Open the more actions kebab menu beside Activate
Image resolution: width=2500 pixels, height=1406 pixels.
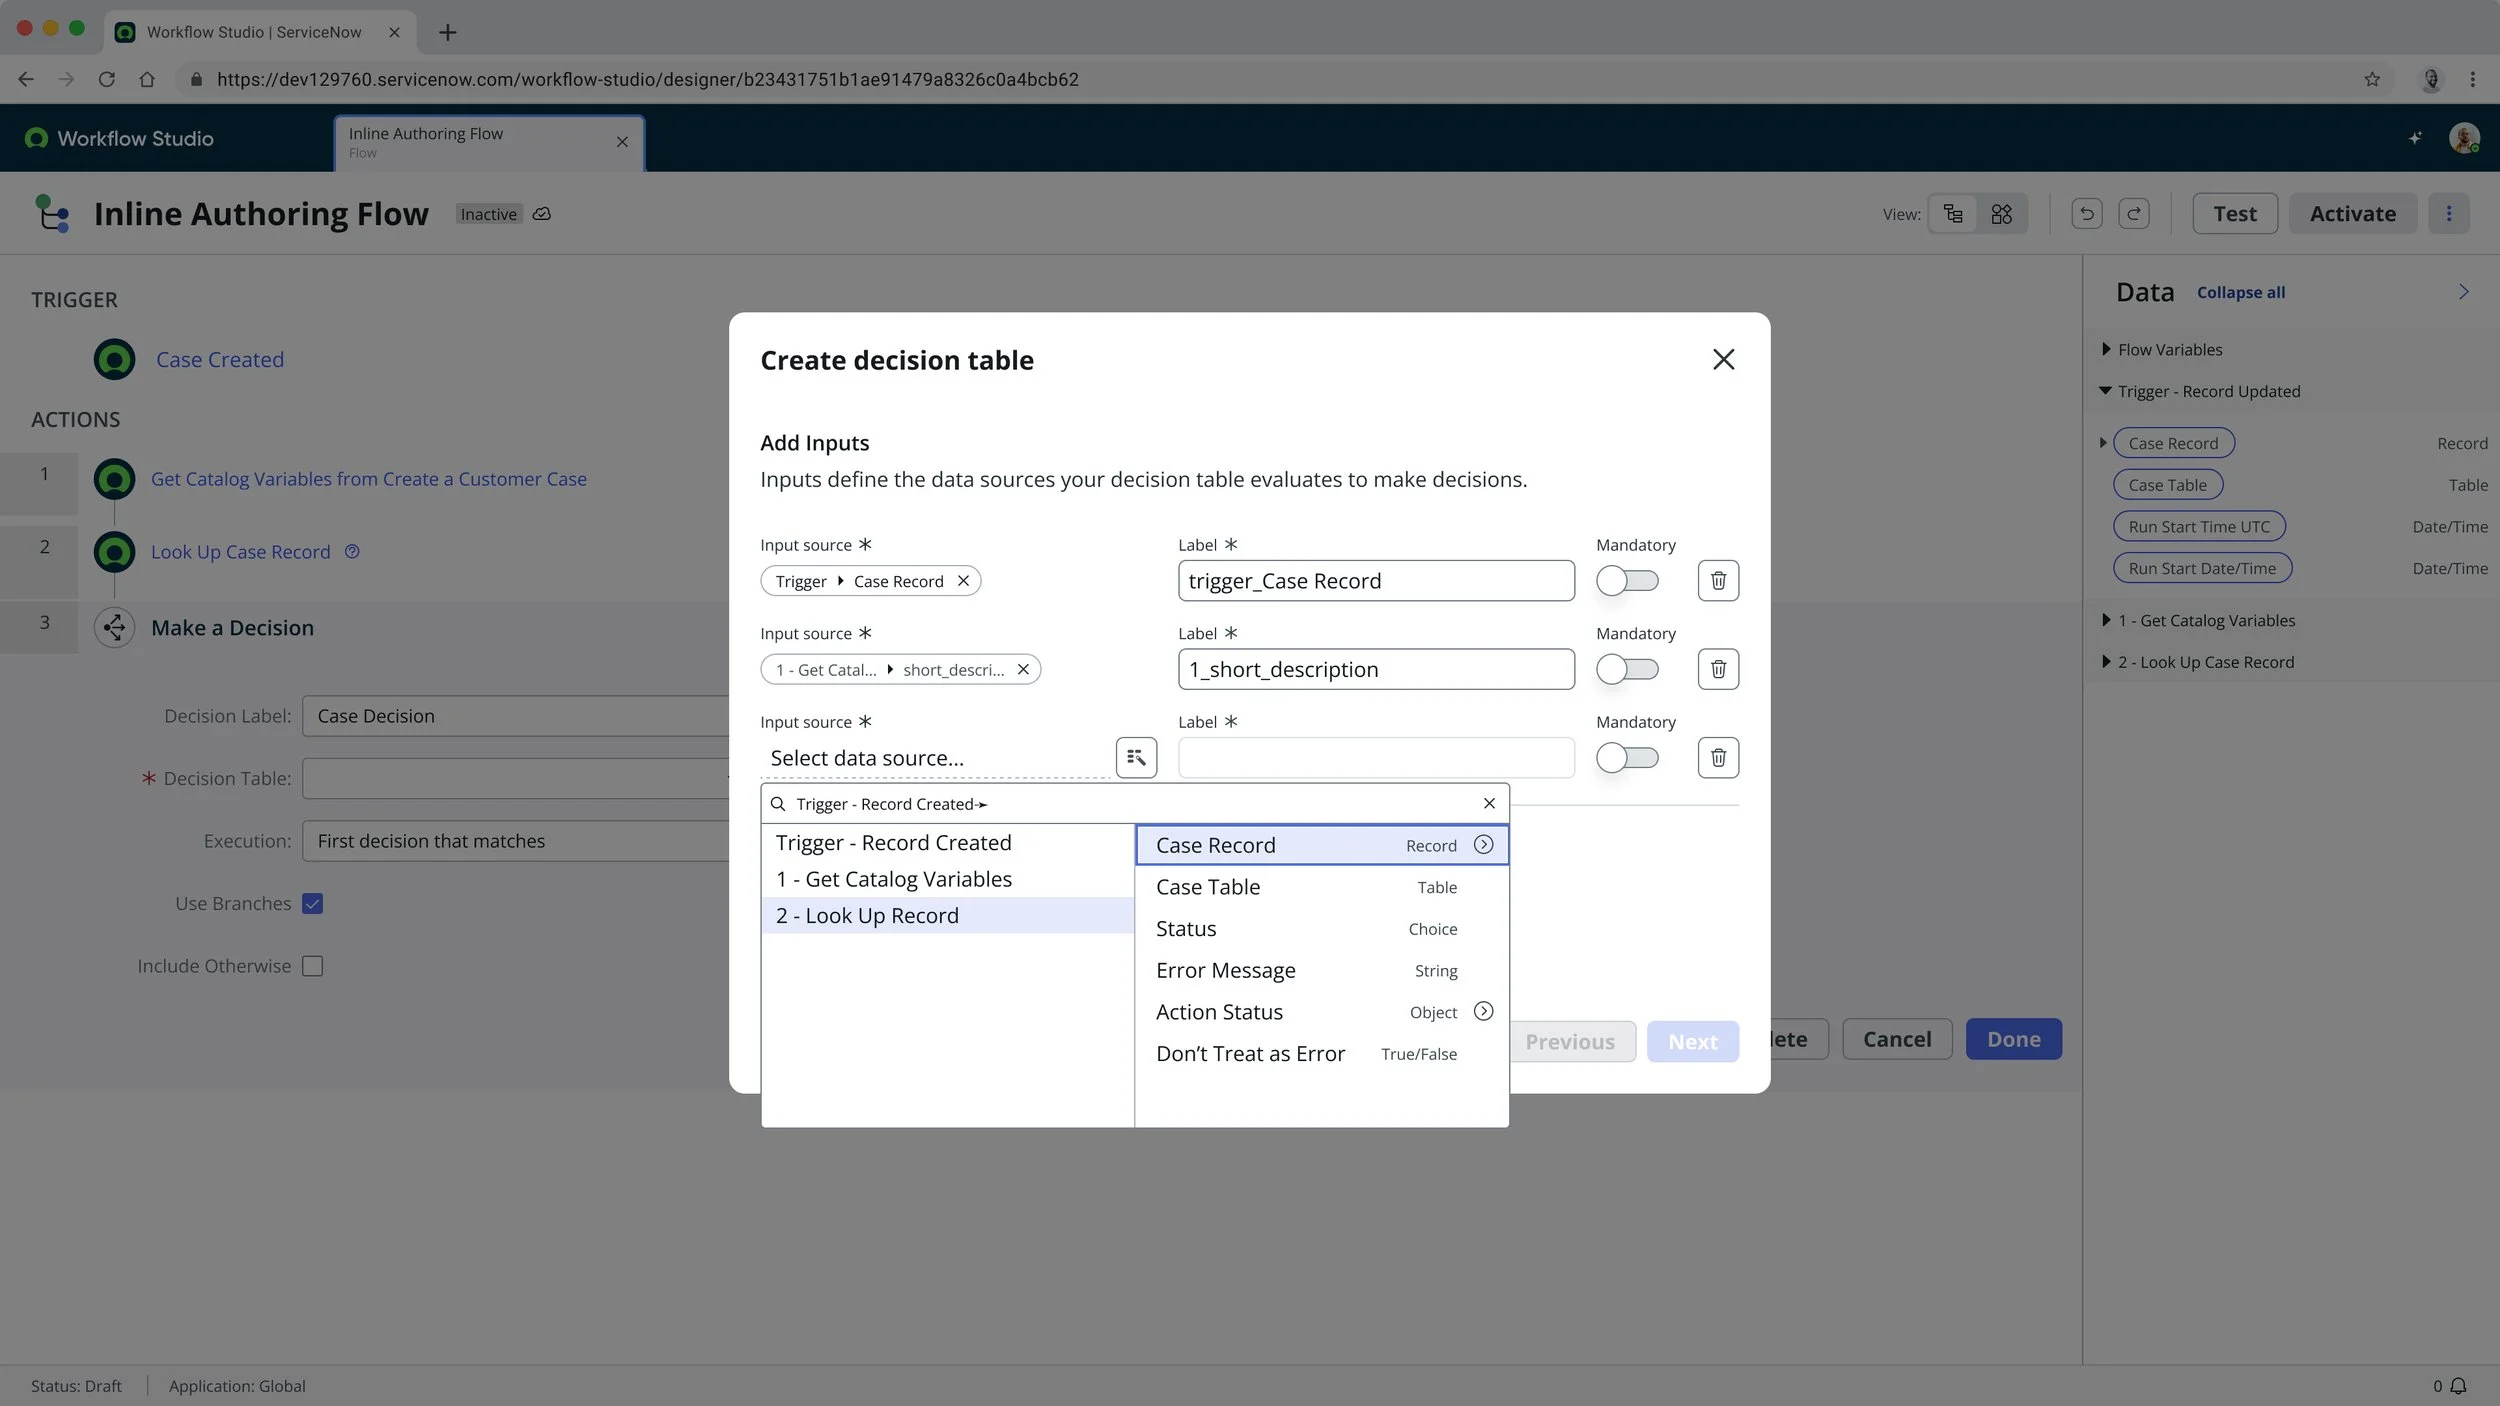coord(2448,214)
